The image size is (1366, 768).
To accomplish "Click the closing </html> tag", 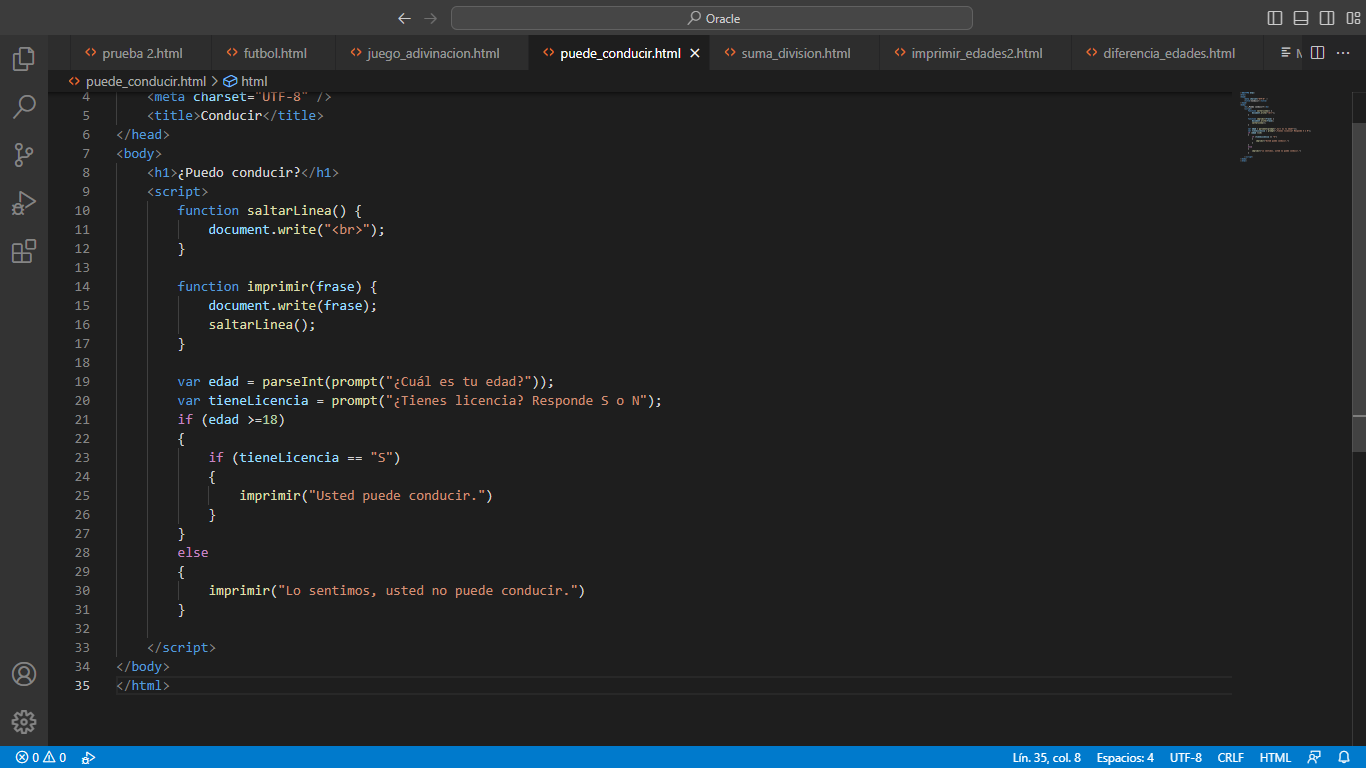I will (x=143, y=685).
